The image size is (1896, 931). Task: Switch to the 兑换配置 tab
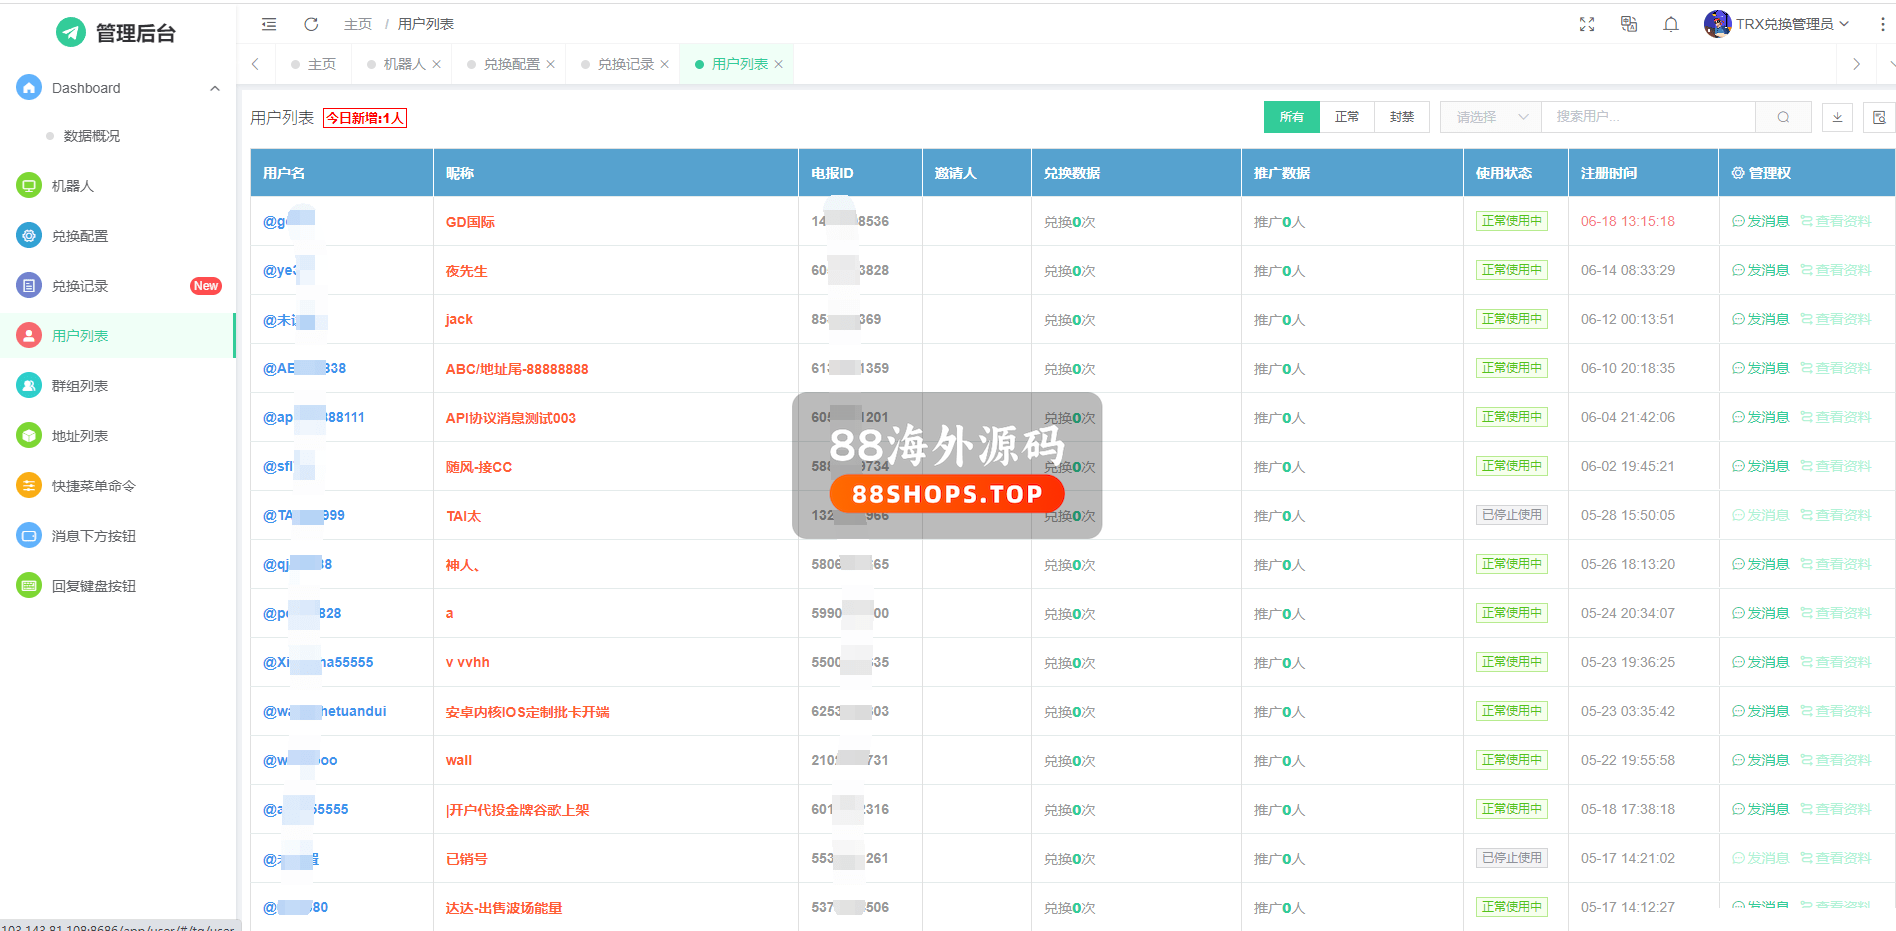pos(511,64)
